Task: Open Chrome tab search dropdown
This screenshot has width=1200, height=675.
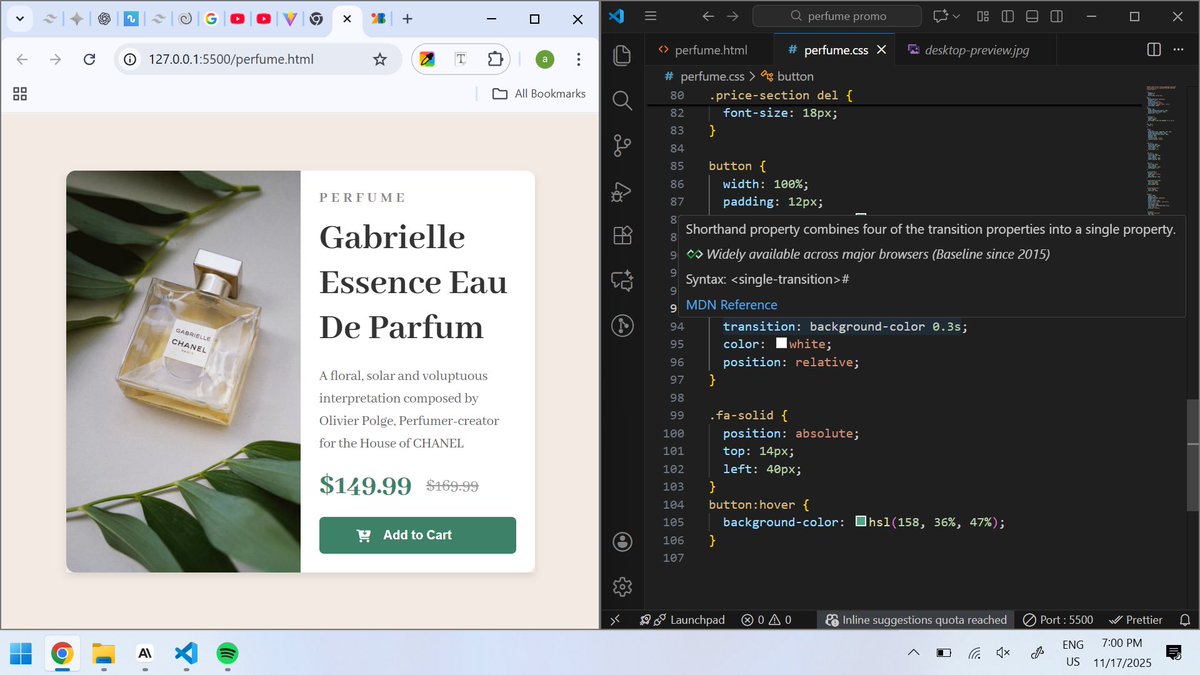Action: tap(20, 18)
